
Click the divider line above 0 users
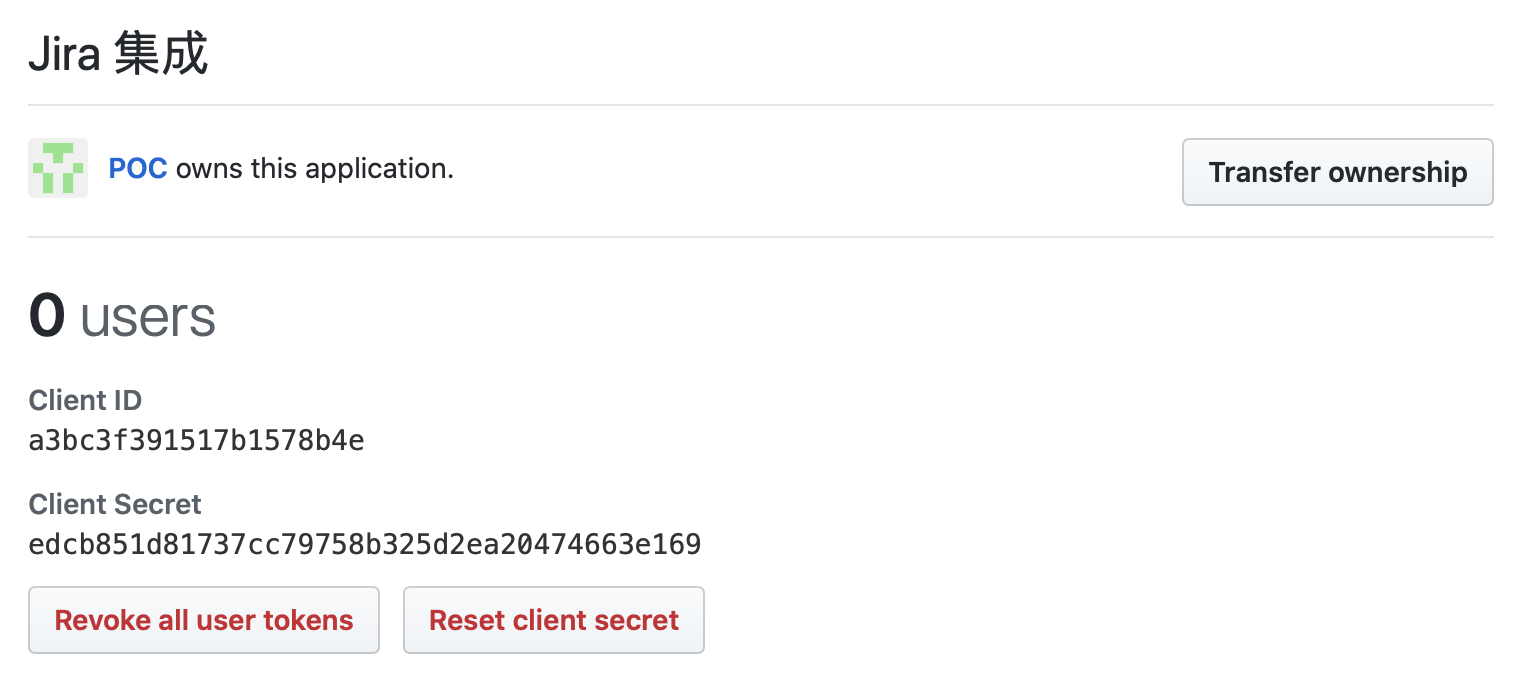tap(760, 237)
